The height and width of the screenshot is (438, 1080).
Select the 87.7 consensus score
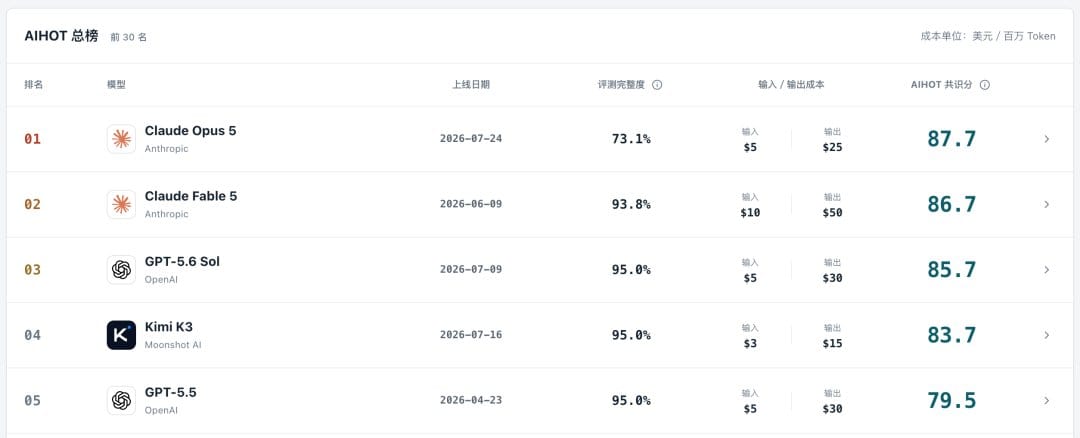(951, 139)
